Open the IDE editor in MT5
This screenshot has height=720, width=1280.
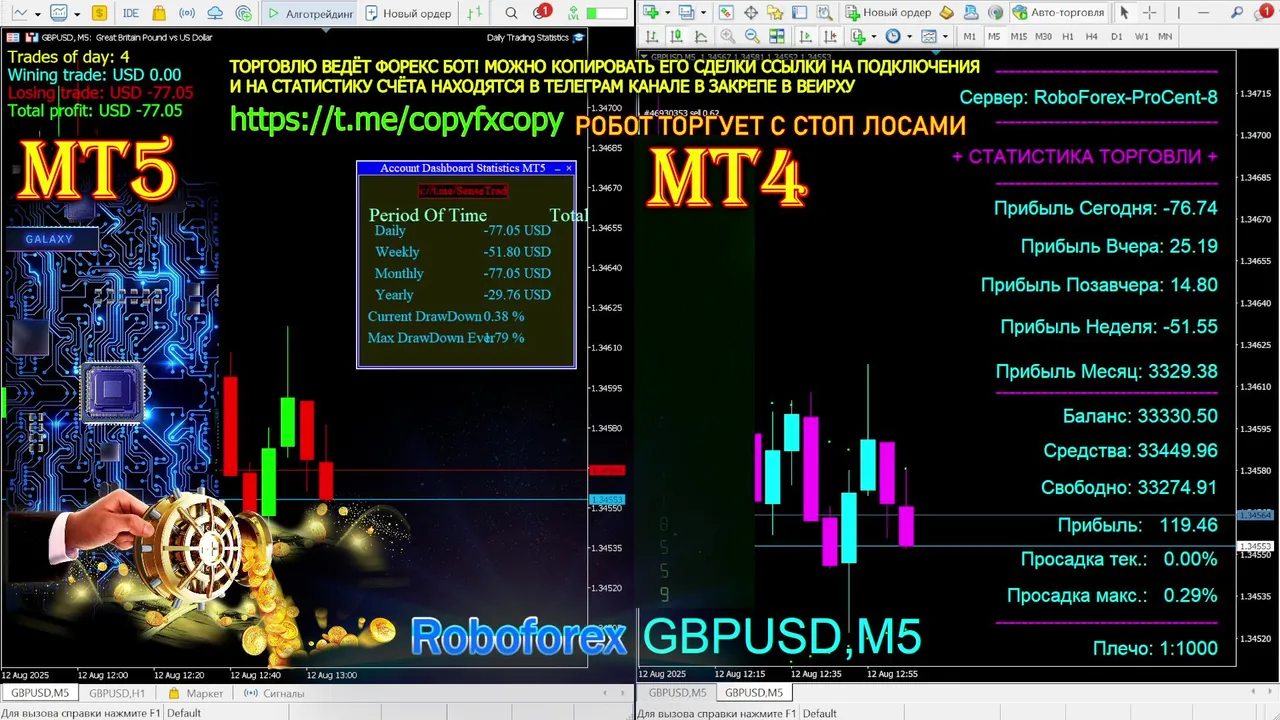tap(131, 13)
